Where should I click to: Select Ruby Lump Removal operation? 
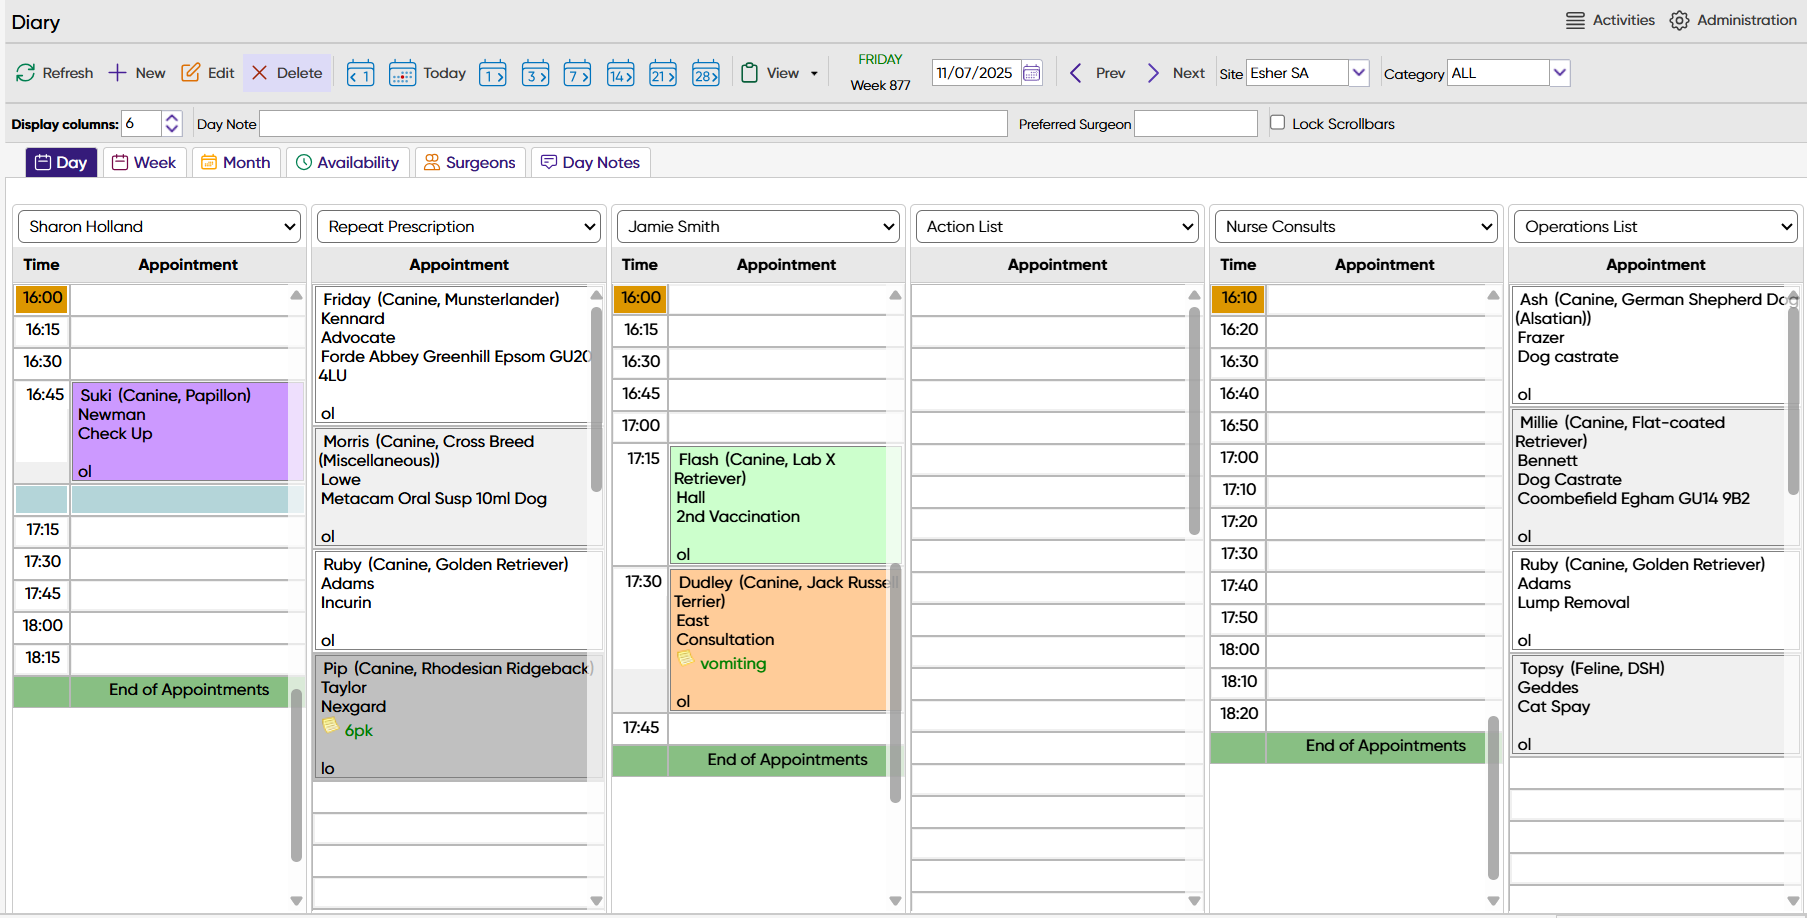[x=1649, y=601]
